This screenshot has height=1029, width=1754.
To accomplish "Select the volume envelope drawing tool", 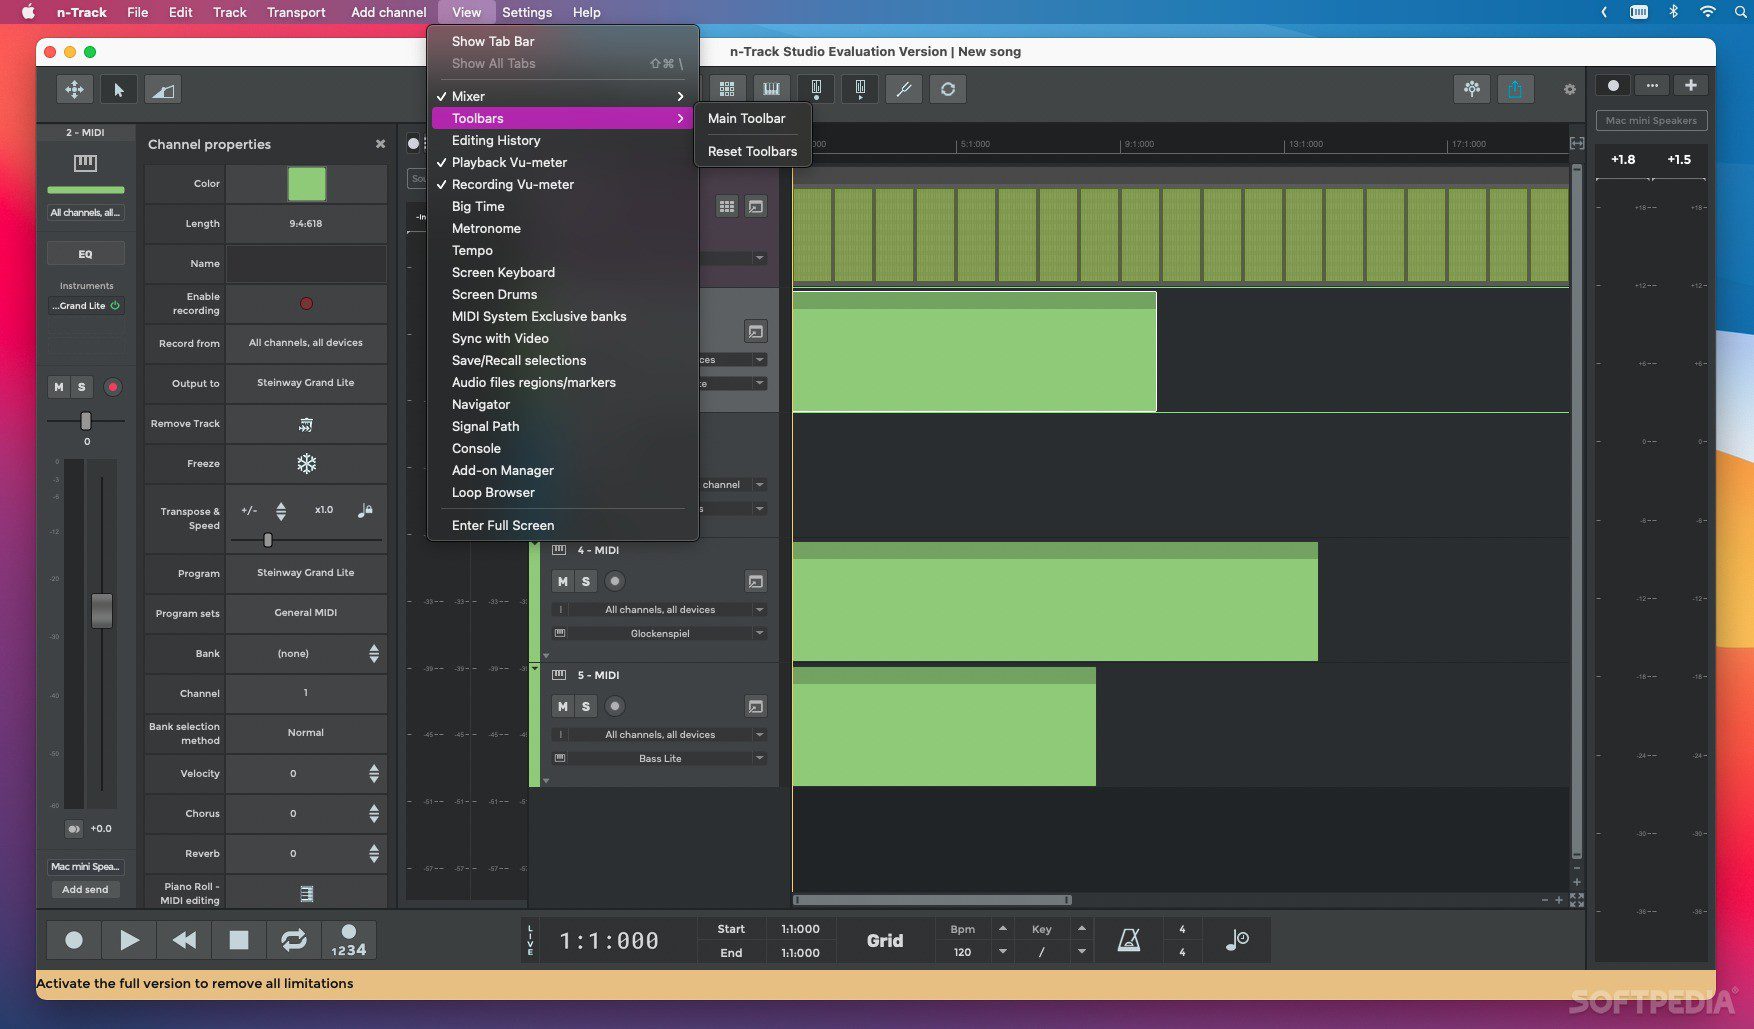I will click(163, 89).
